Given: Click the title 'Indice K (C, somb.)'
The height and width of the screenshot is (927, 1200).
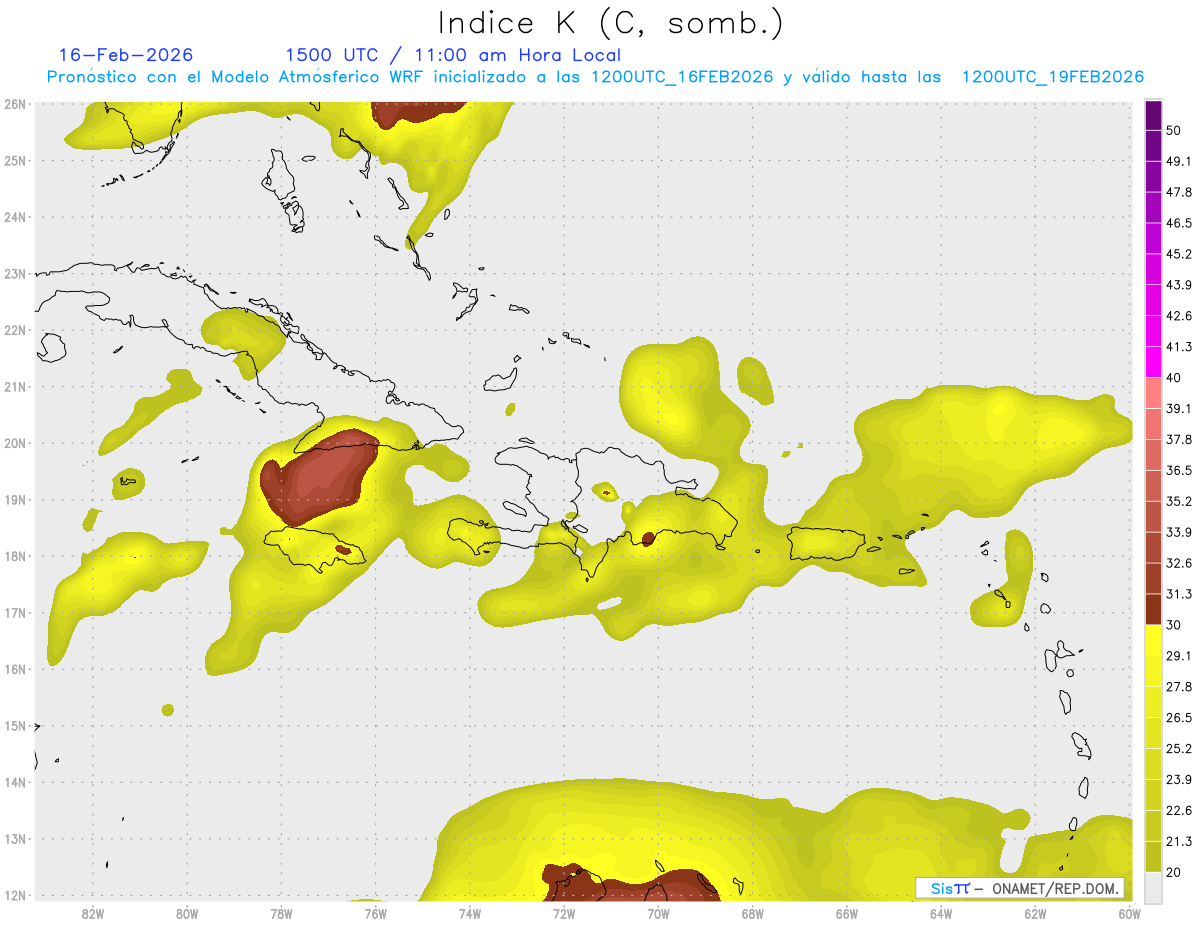Looking at the screenshot, I should [x=612, y=22].
